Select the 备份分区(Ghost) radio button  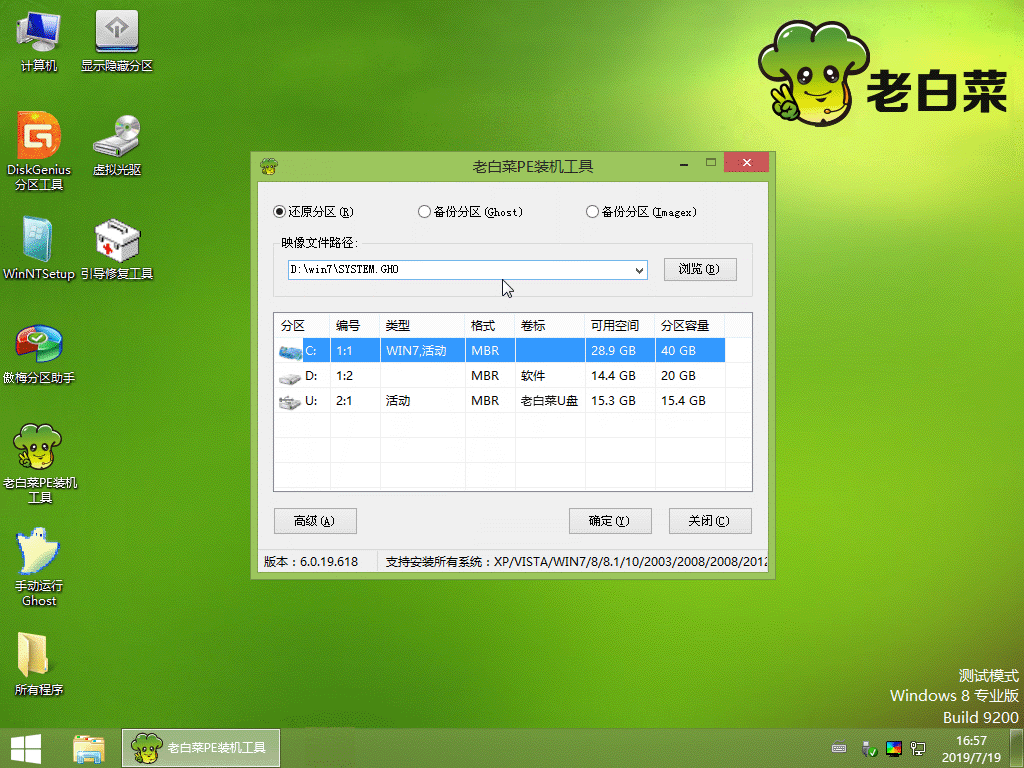pos(424,212)
